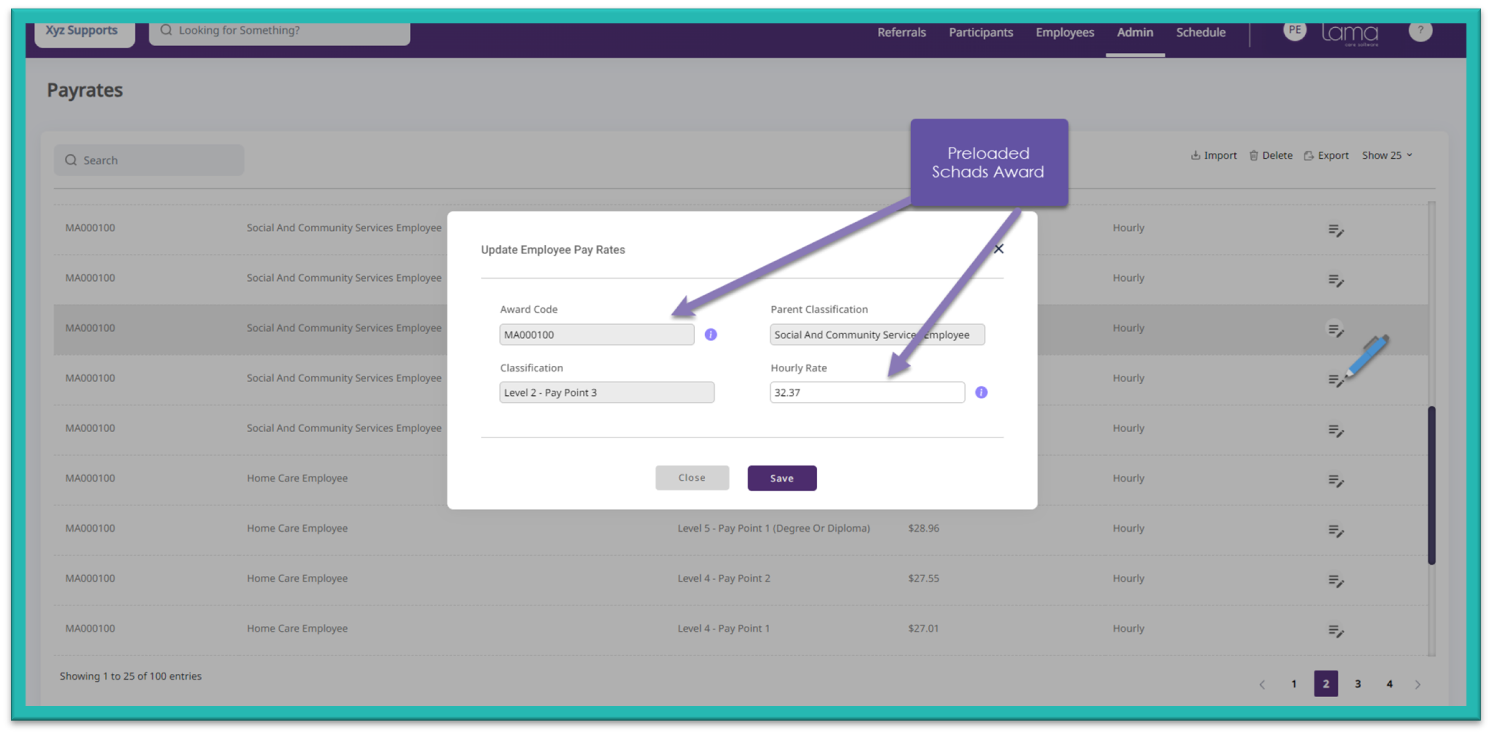Open the Employees menu
1492x735 pixels.
[x=1064, y=33]
